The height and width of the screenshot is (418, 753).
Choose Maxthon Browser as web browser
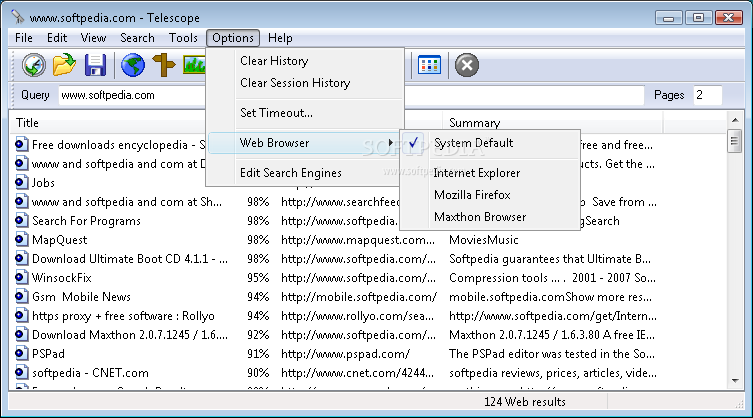[490, 217]
